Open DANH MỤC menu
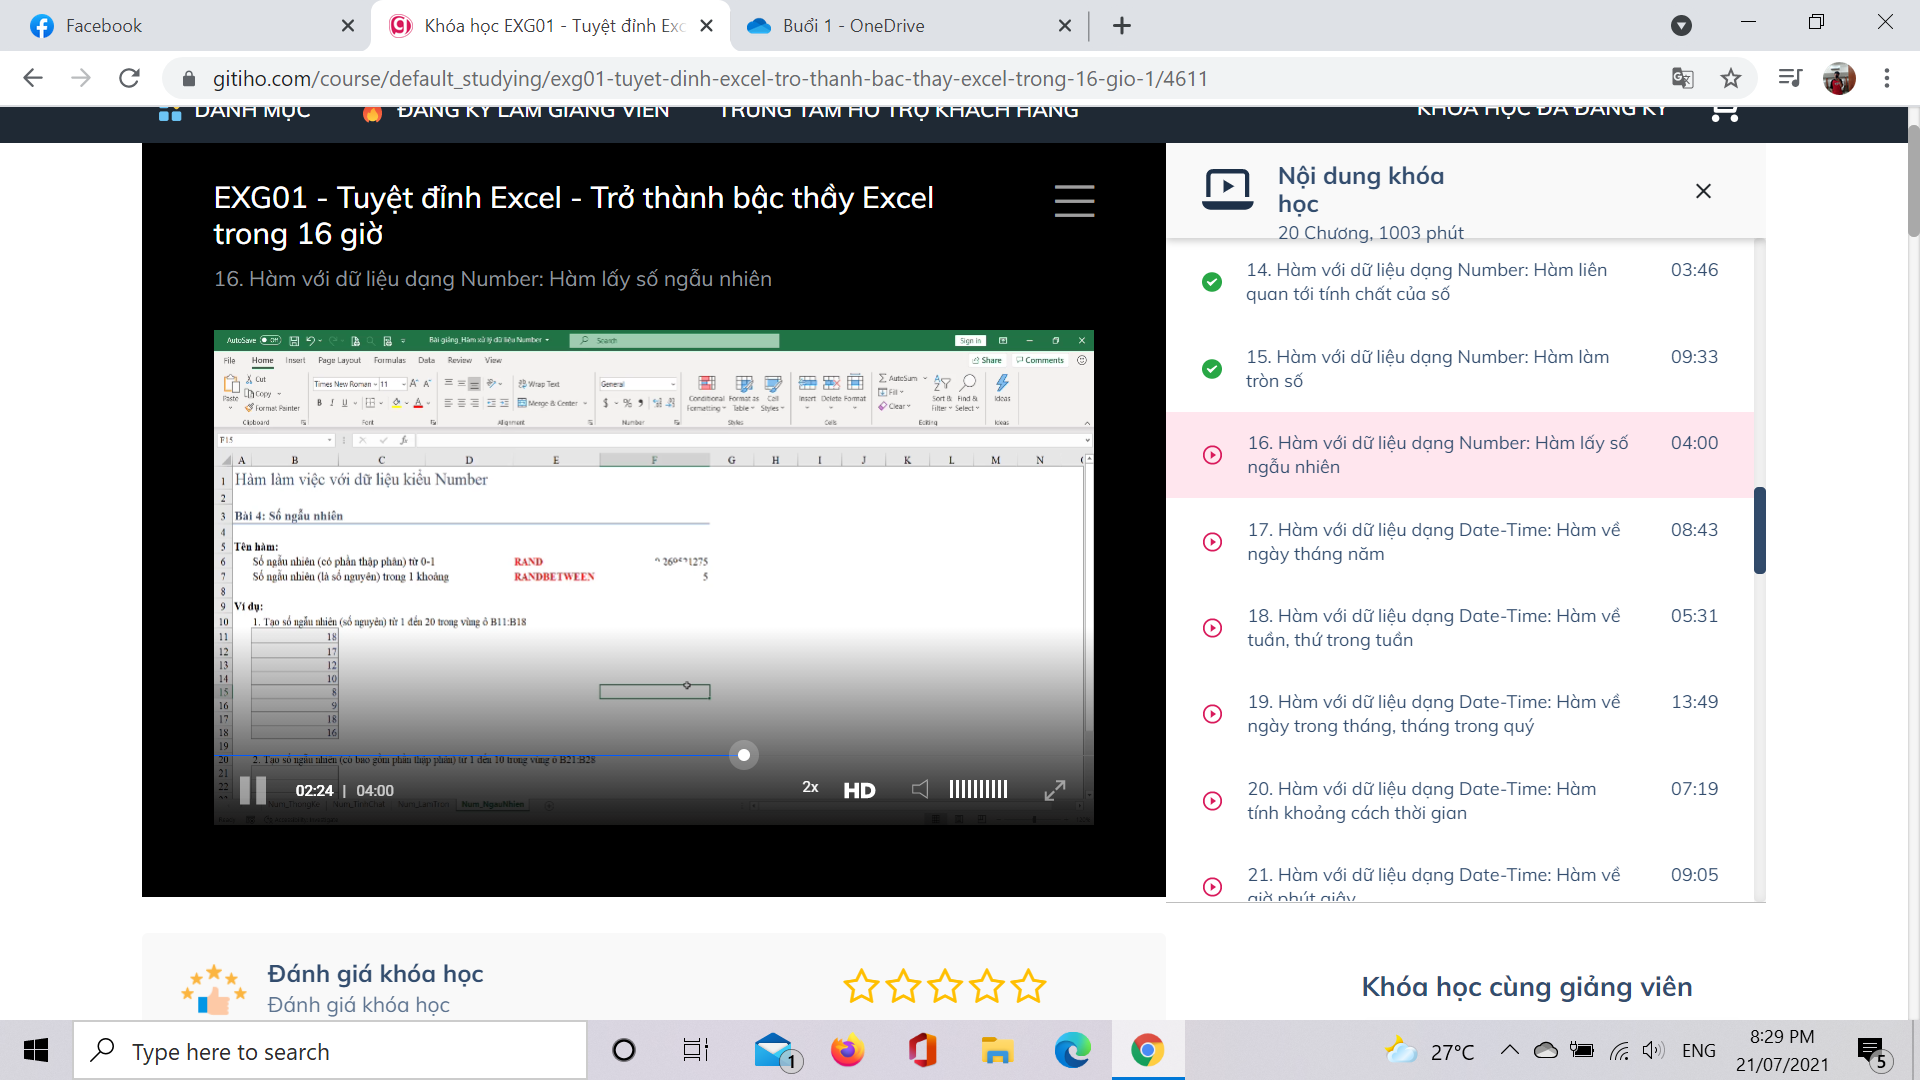This screenshot has height=1080, width=1920. point(235,110)
